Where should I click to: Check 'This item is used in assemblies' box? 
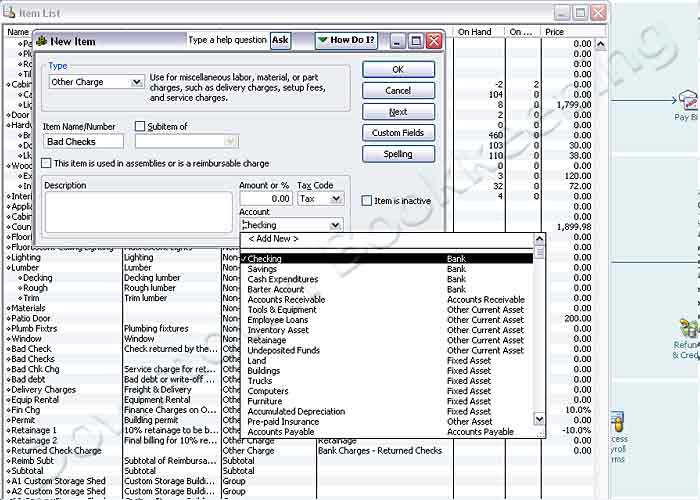(x=46, y=163)
